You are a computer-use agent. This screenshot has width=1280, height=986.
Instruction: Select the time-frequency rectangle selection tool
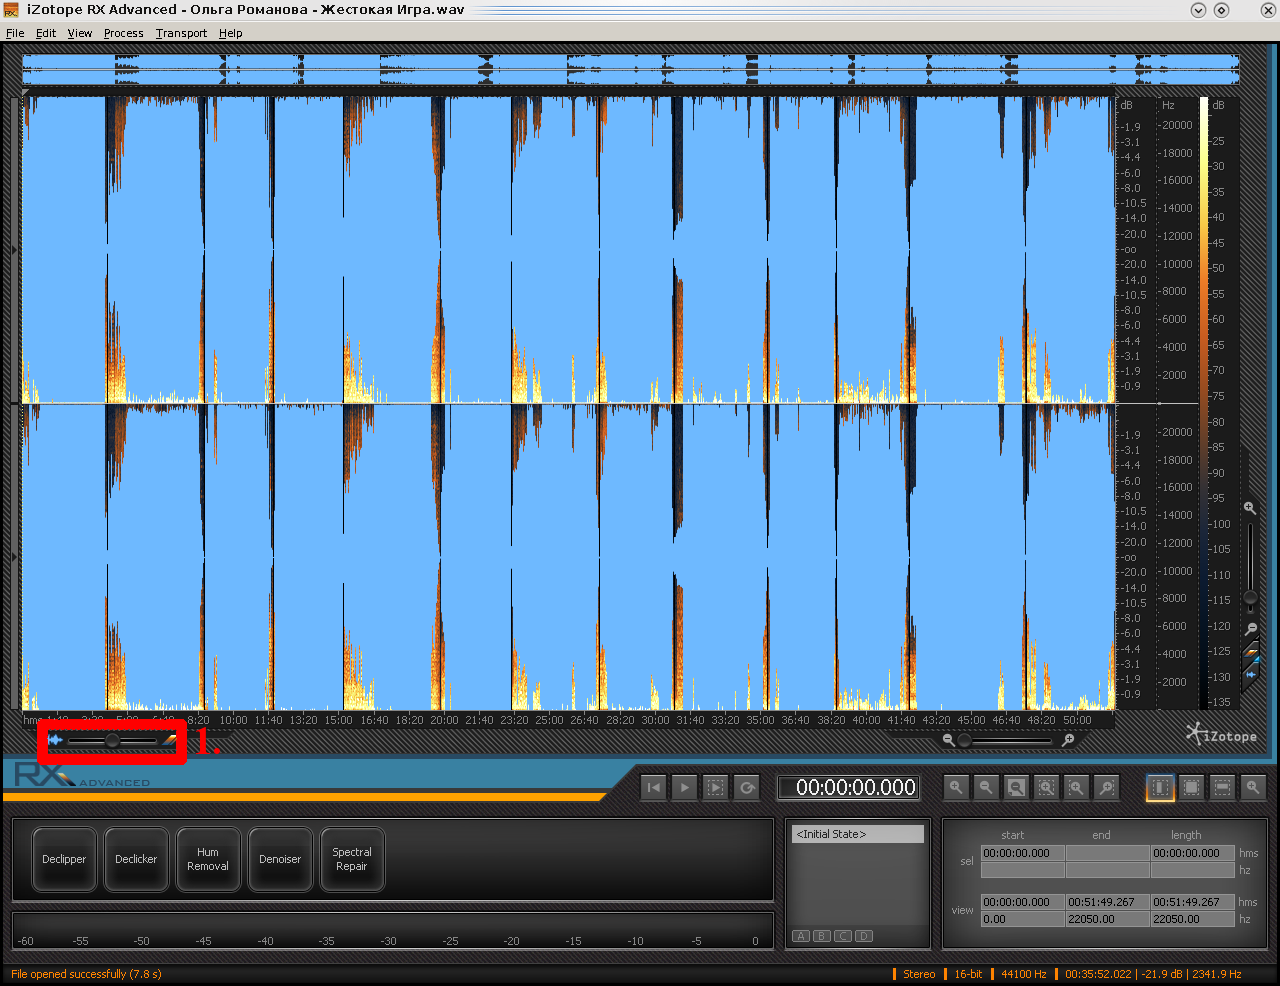coord(1191,788)
